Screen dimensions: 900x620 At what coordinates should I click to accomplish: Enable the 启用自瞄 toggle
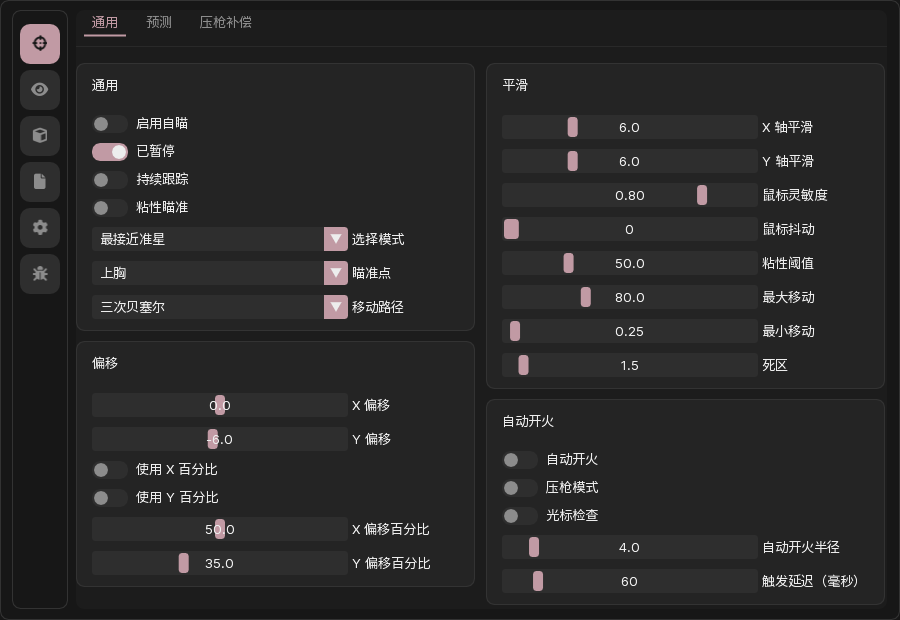tap(109, 124)
